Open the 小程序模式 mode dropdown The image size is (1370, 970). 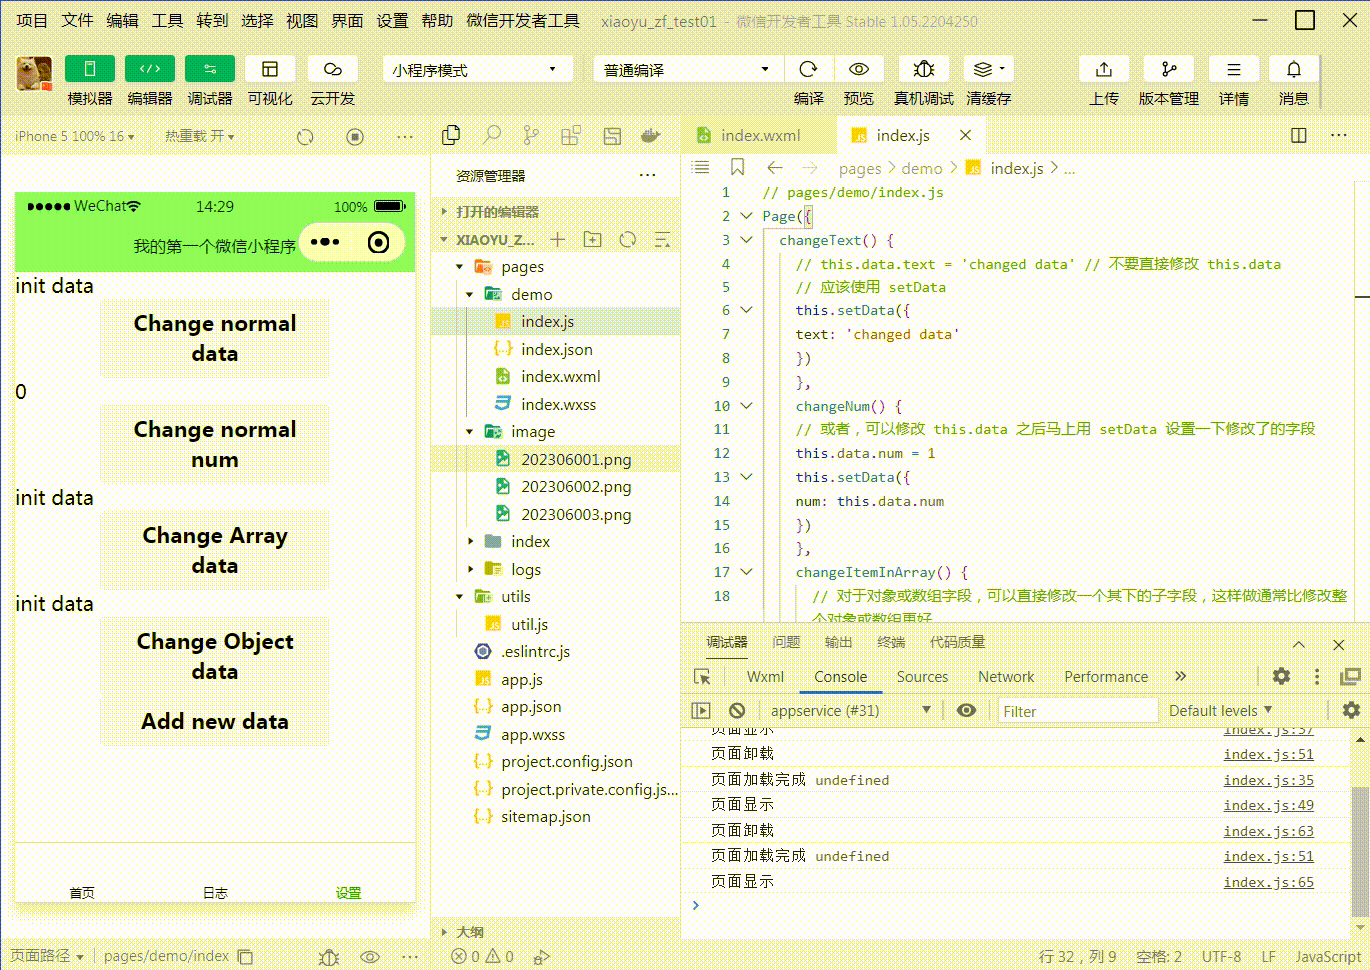(477, 70)
